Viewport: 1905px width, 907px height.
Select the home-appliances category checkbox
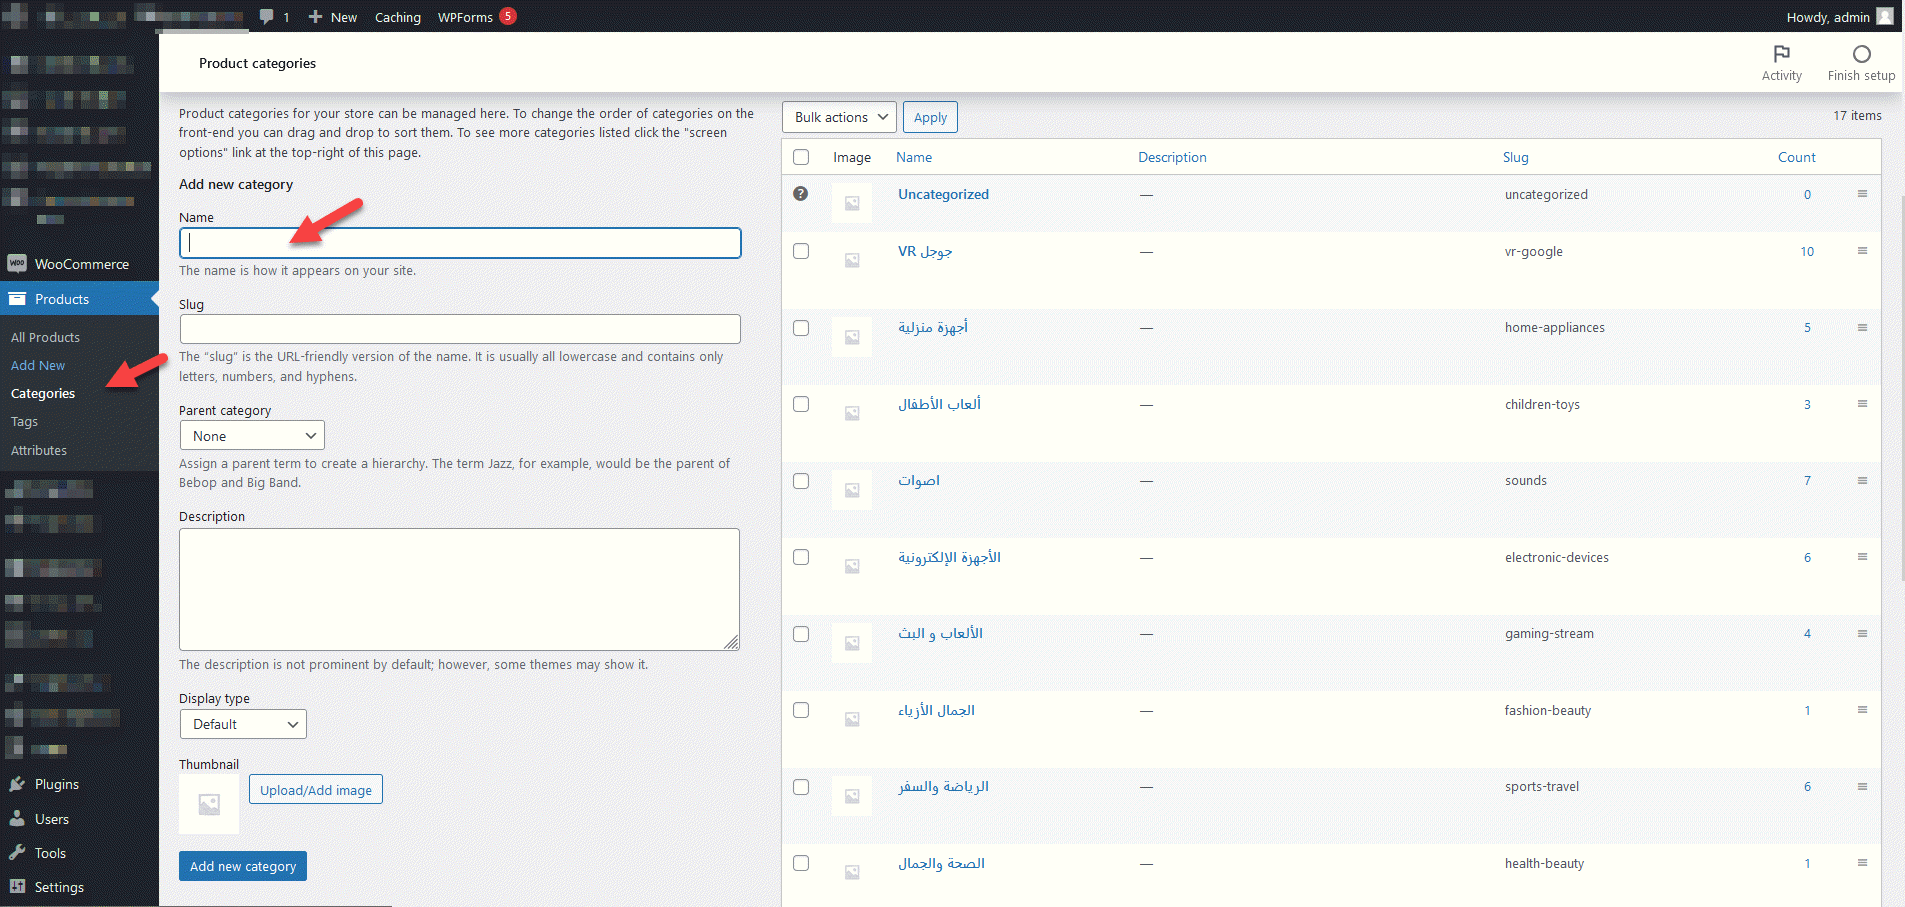pos(801,328)
